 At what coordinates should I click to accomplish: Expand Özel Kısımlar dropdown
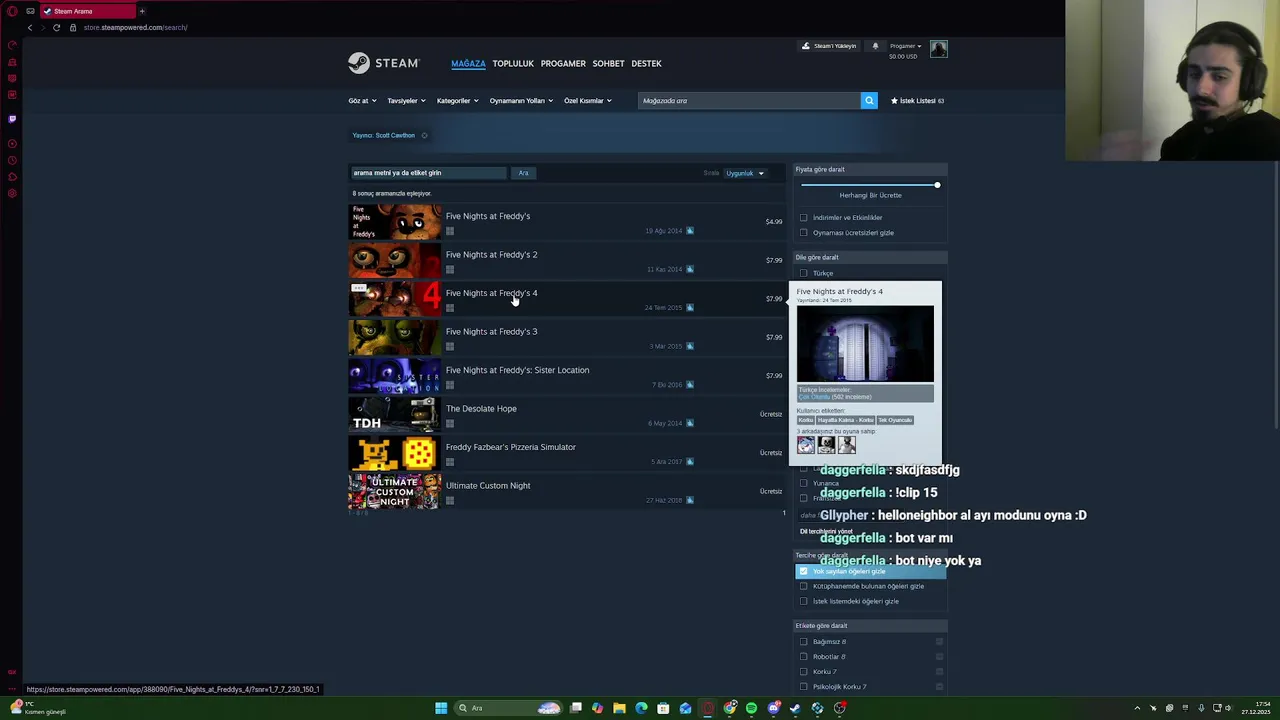587,101
